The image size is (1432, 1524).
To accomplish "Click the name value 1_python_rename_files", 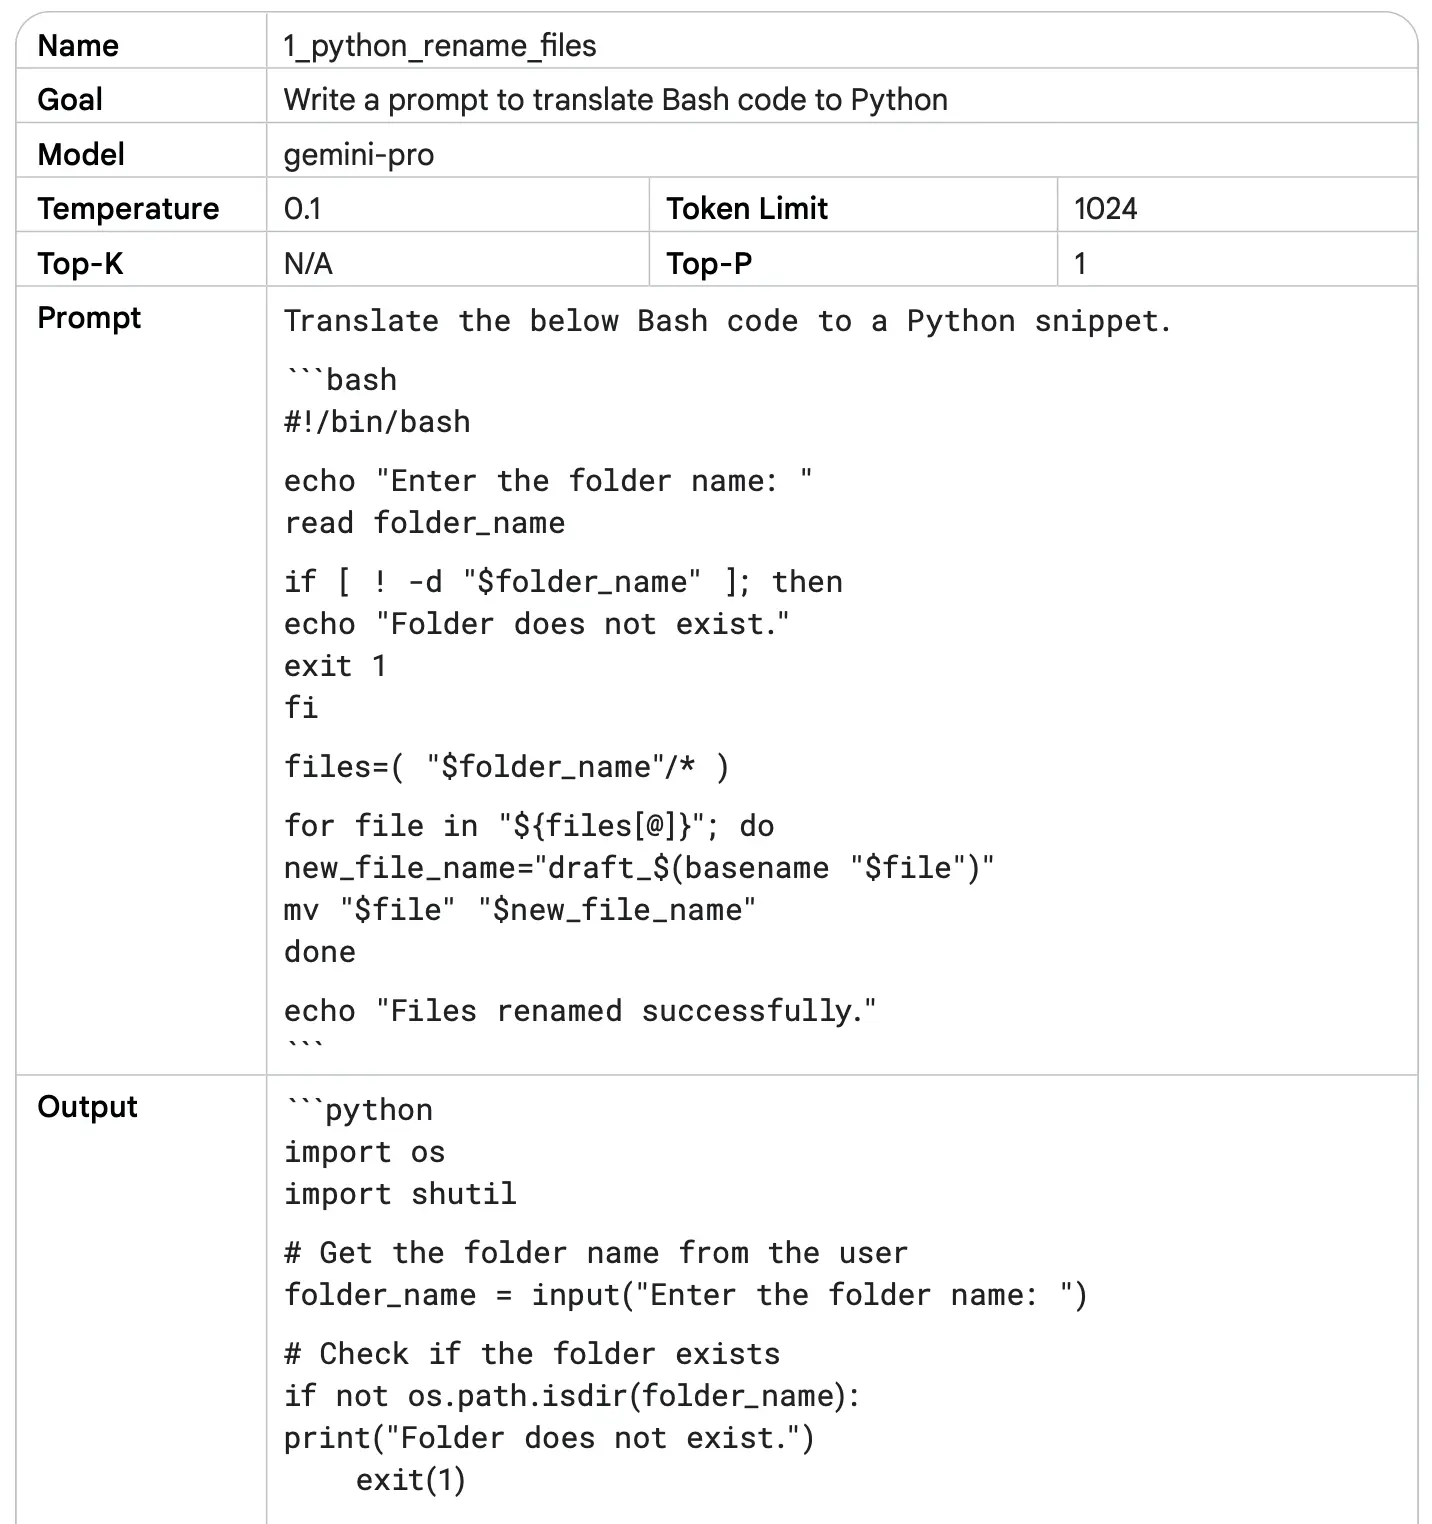I will (440, 46).
